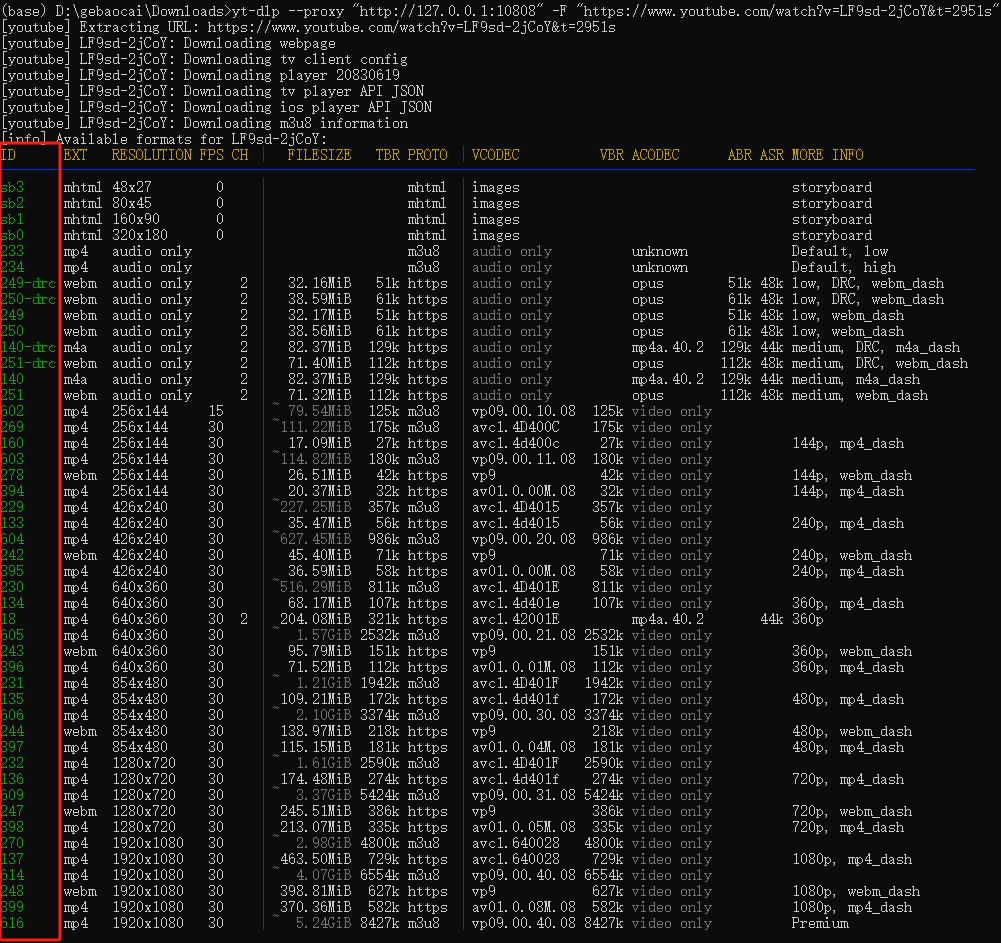Image resolution: width=1001 pixels, height=943 pixels.
Task: Click the Premium label in the MORE INFO column
Action: (820, 923)
